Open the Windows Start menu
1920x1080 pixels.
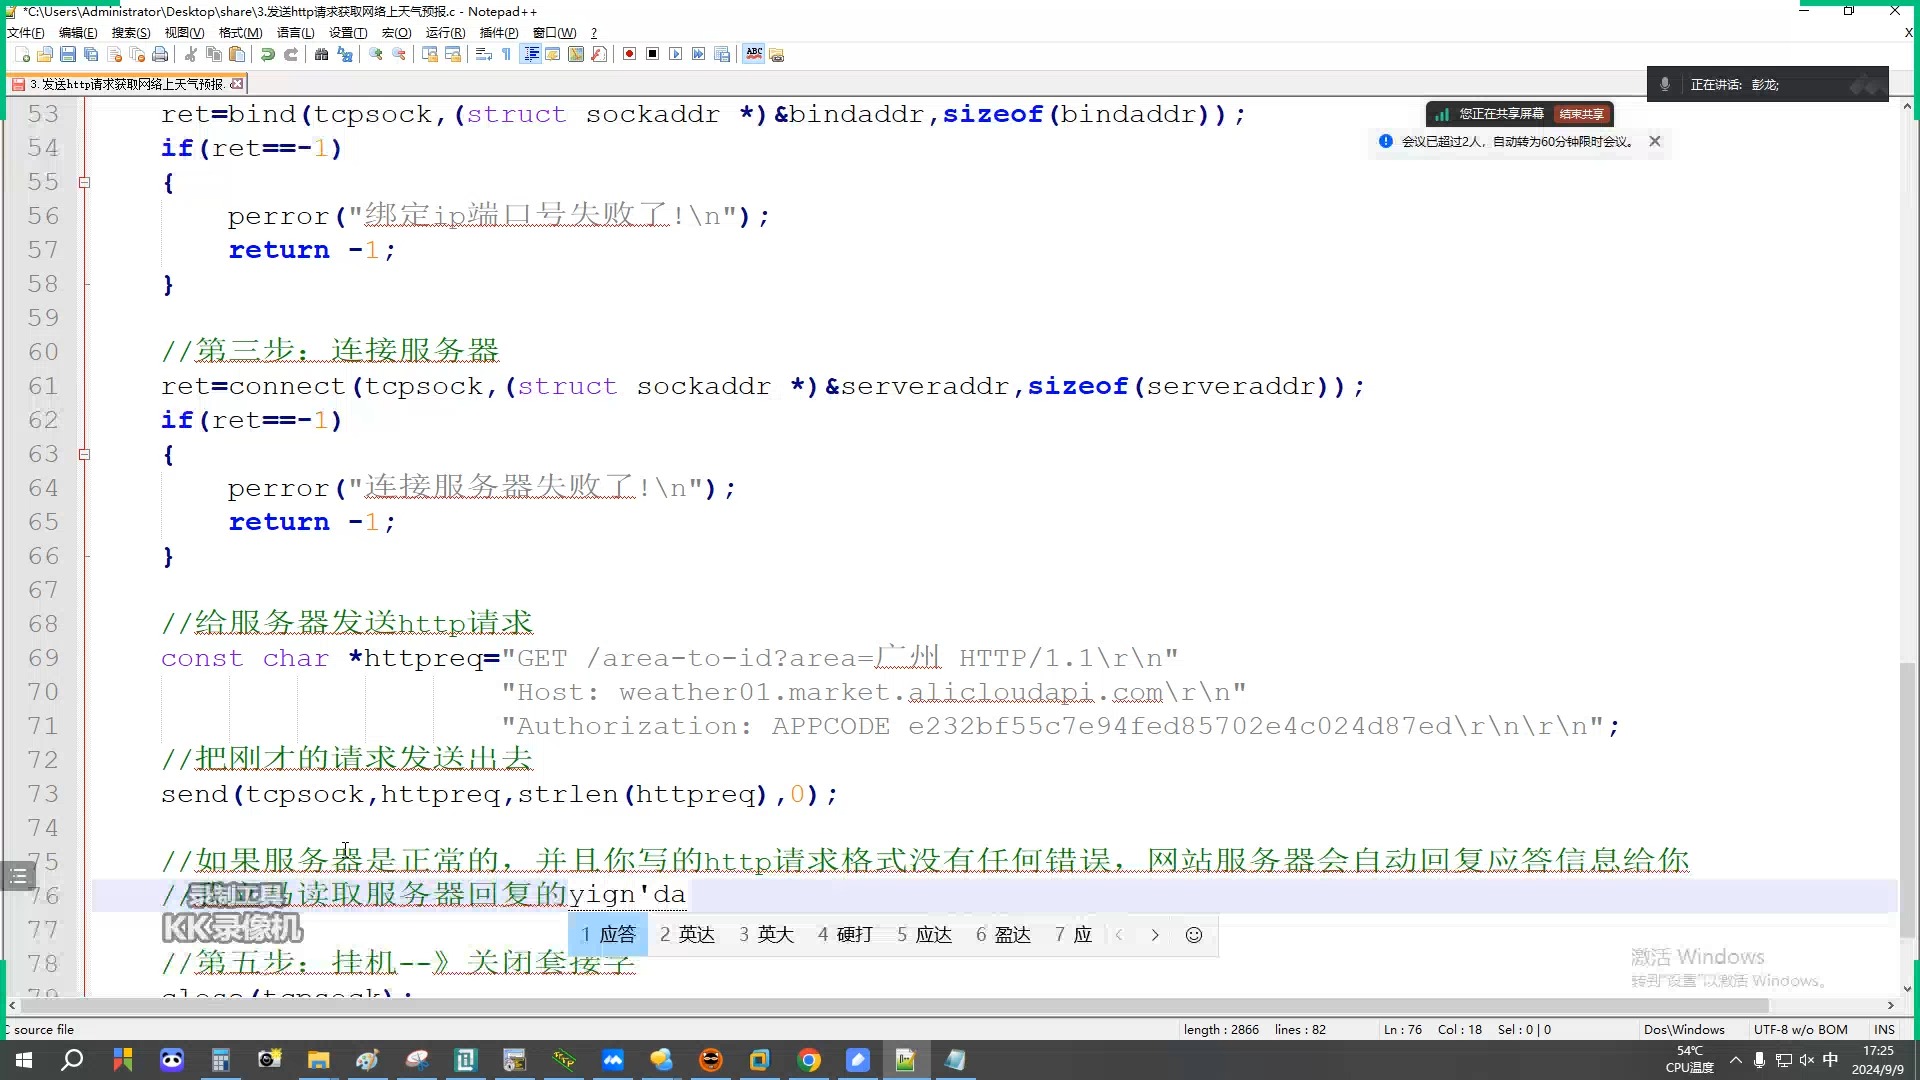pos(24,1060)
